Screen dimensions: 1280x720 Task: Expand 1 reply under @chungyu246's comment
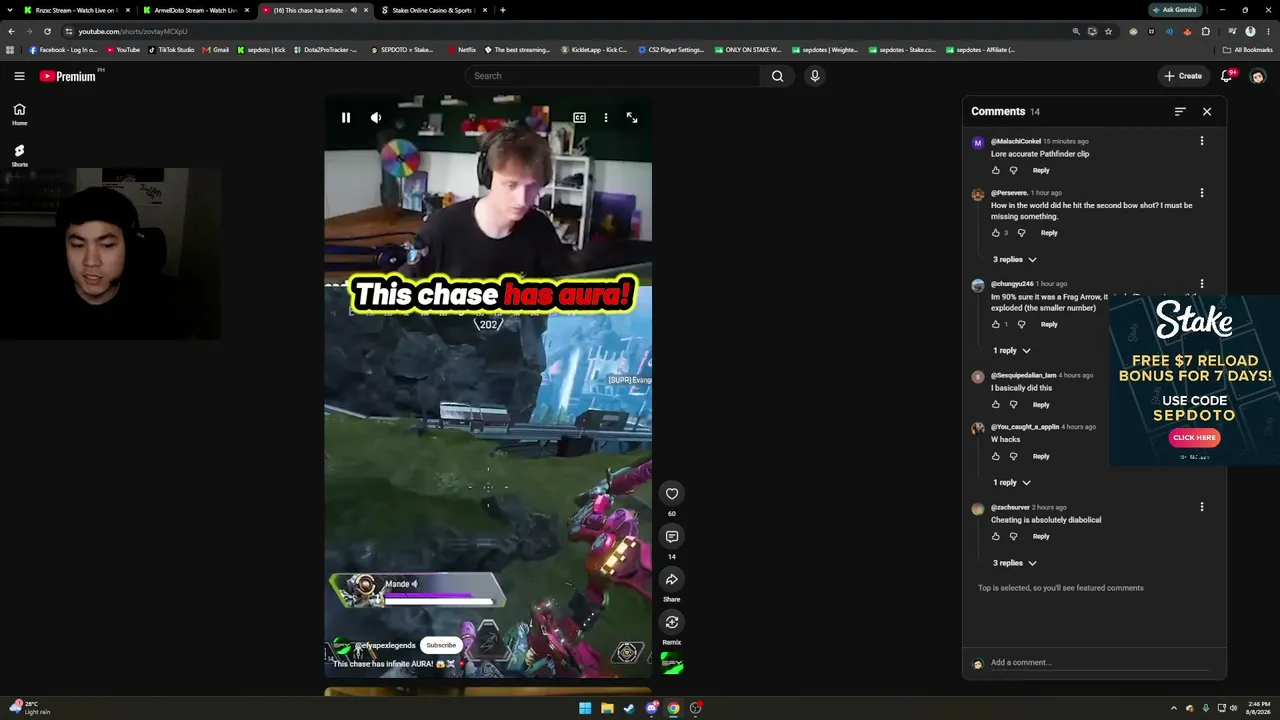coord(1011,351)
